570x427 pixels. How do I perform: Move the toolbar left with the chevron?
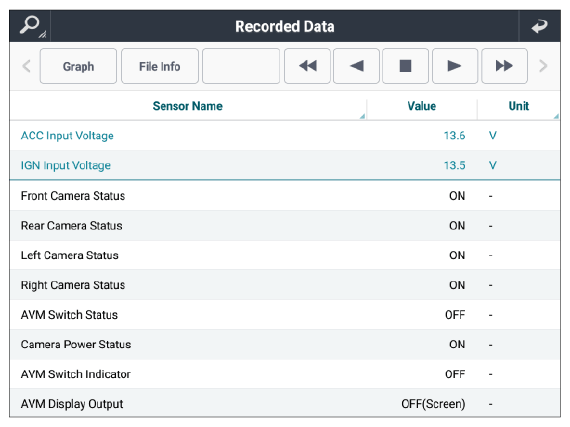(x=26, y=66)
